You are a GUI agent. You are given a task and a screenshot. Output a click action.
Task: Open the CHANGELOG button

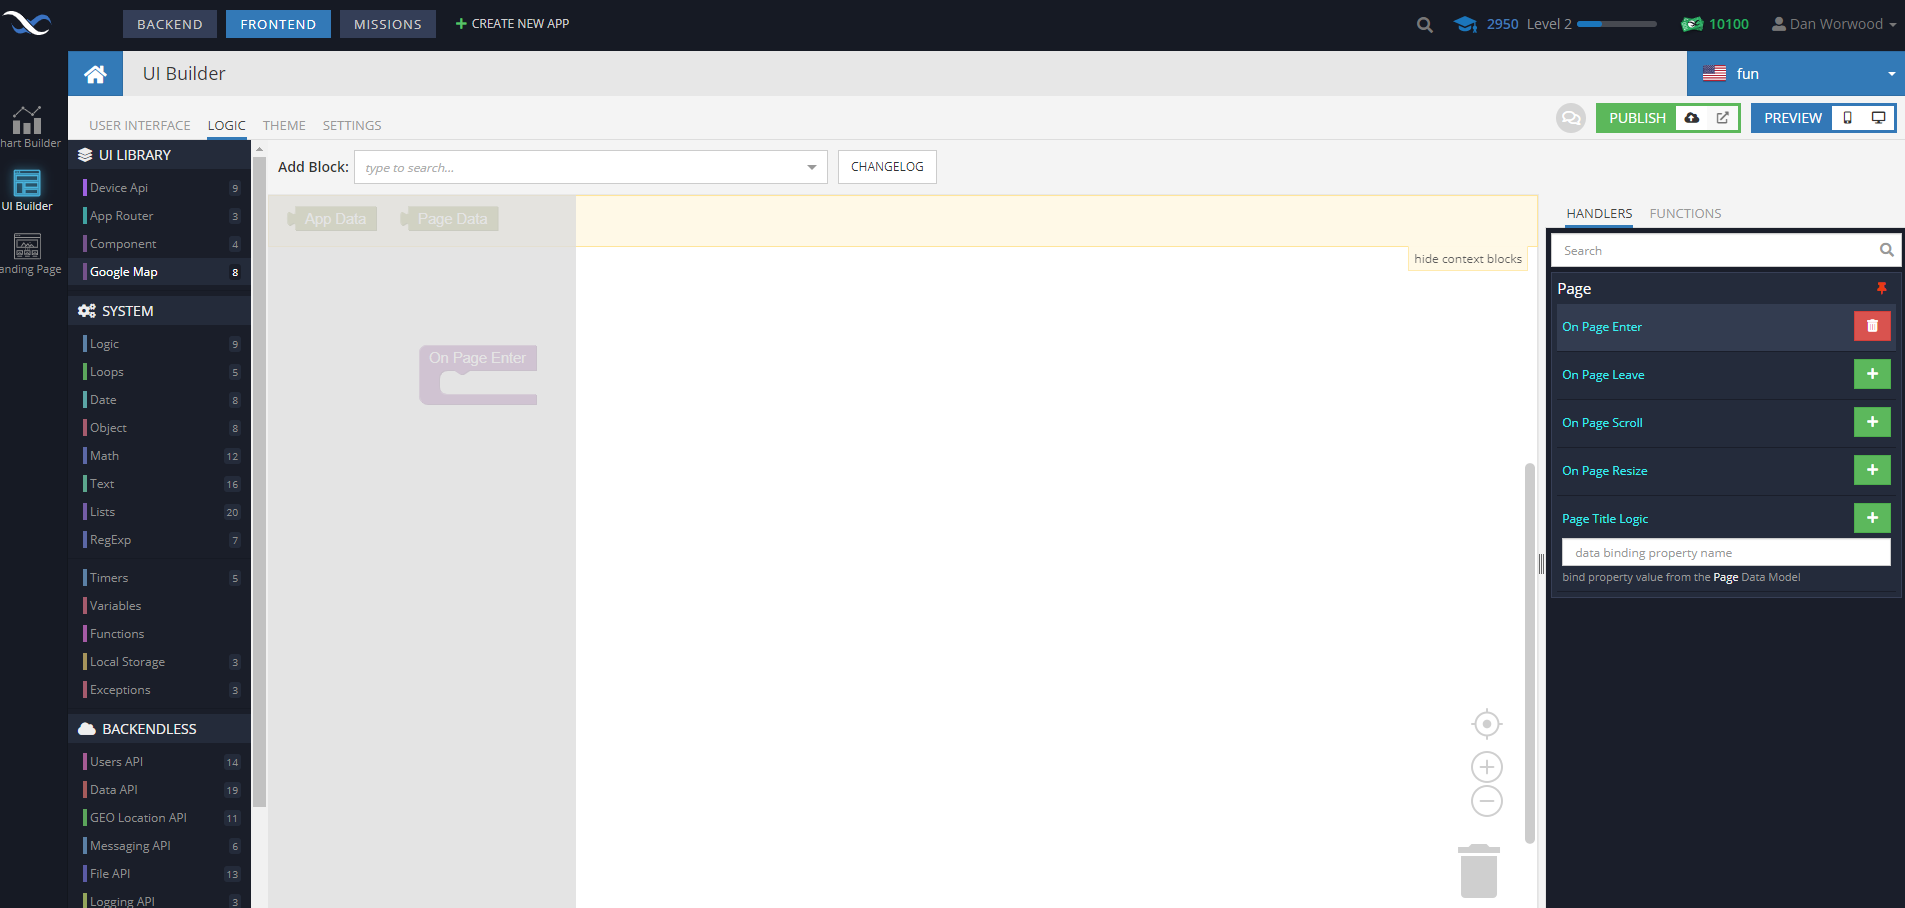887,167
